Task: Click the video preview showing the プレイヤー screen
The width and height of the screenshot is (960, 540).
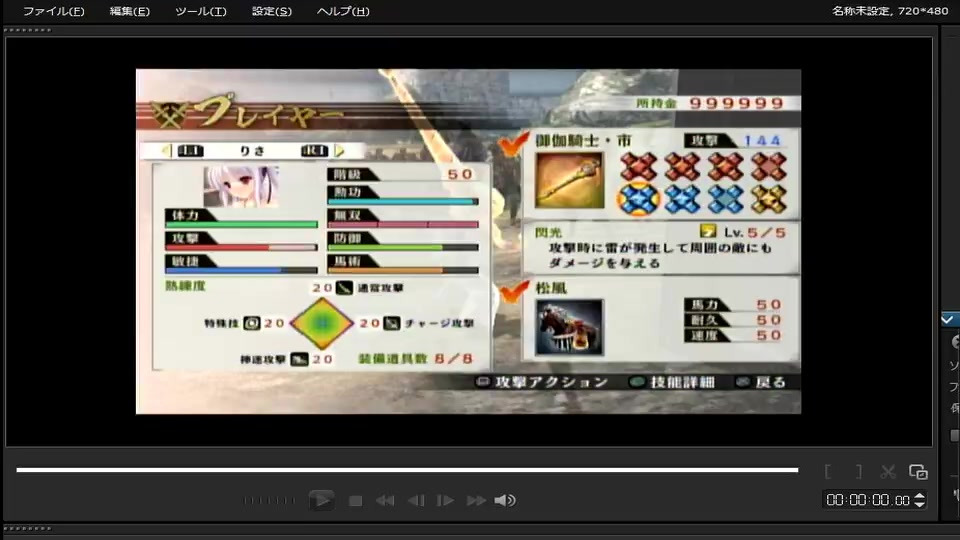Action: [468, 241]
